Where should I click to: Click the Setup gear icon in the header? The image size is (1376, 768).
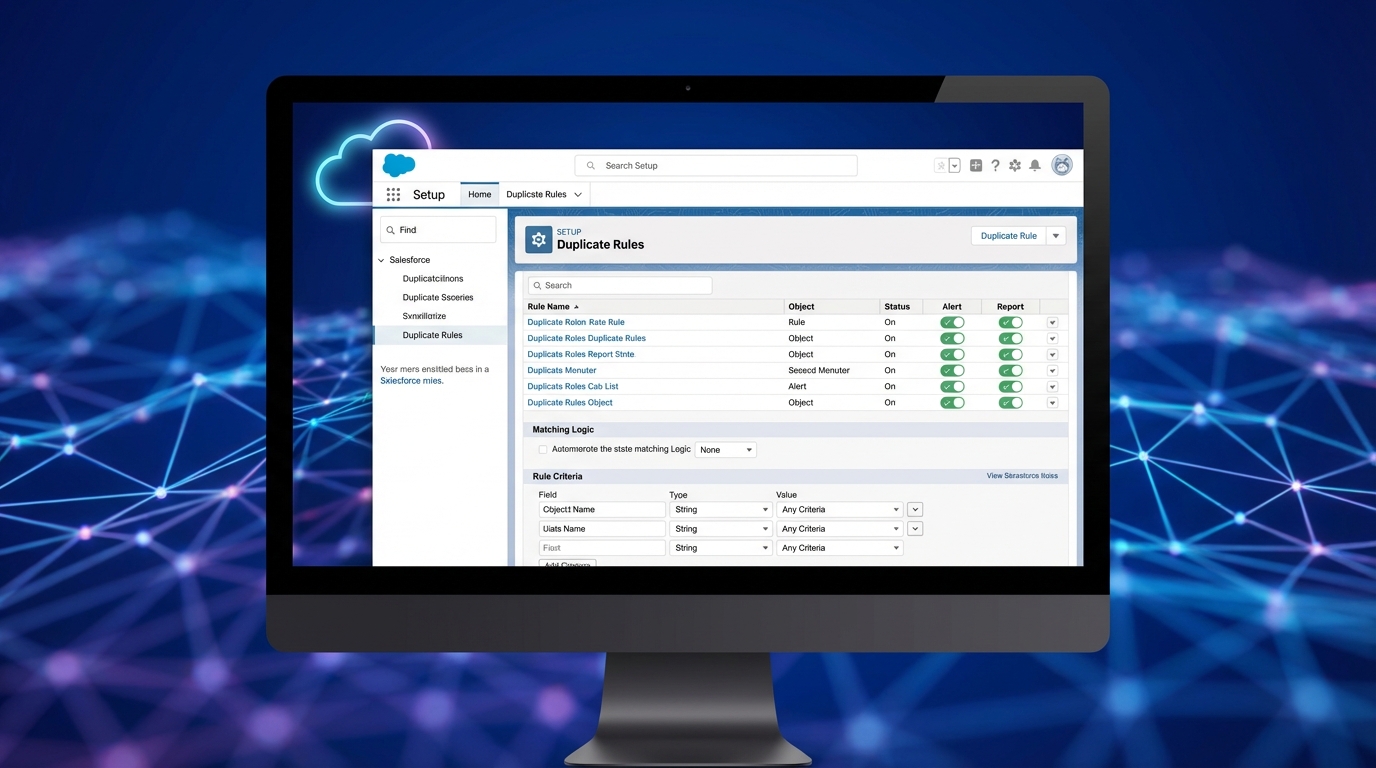click(1015, 165)
